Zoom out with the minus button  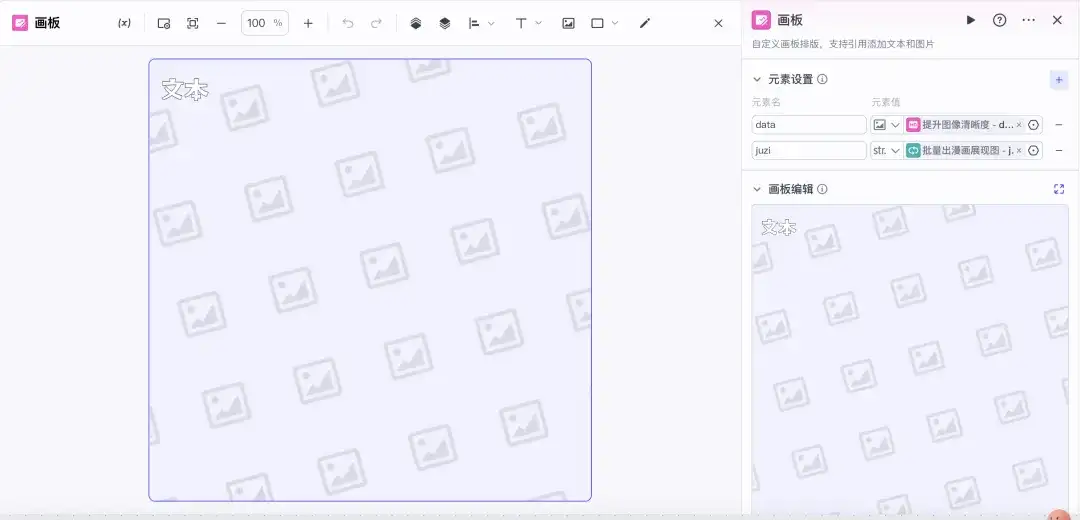click(221, 23)
